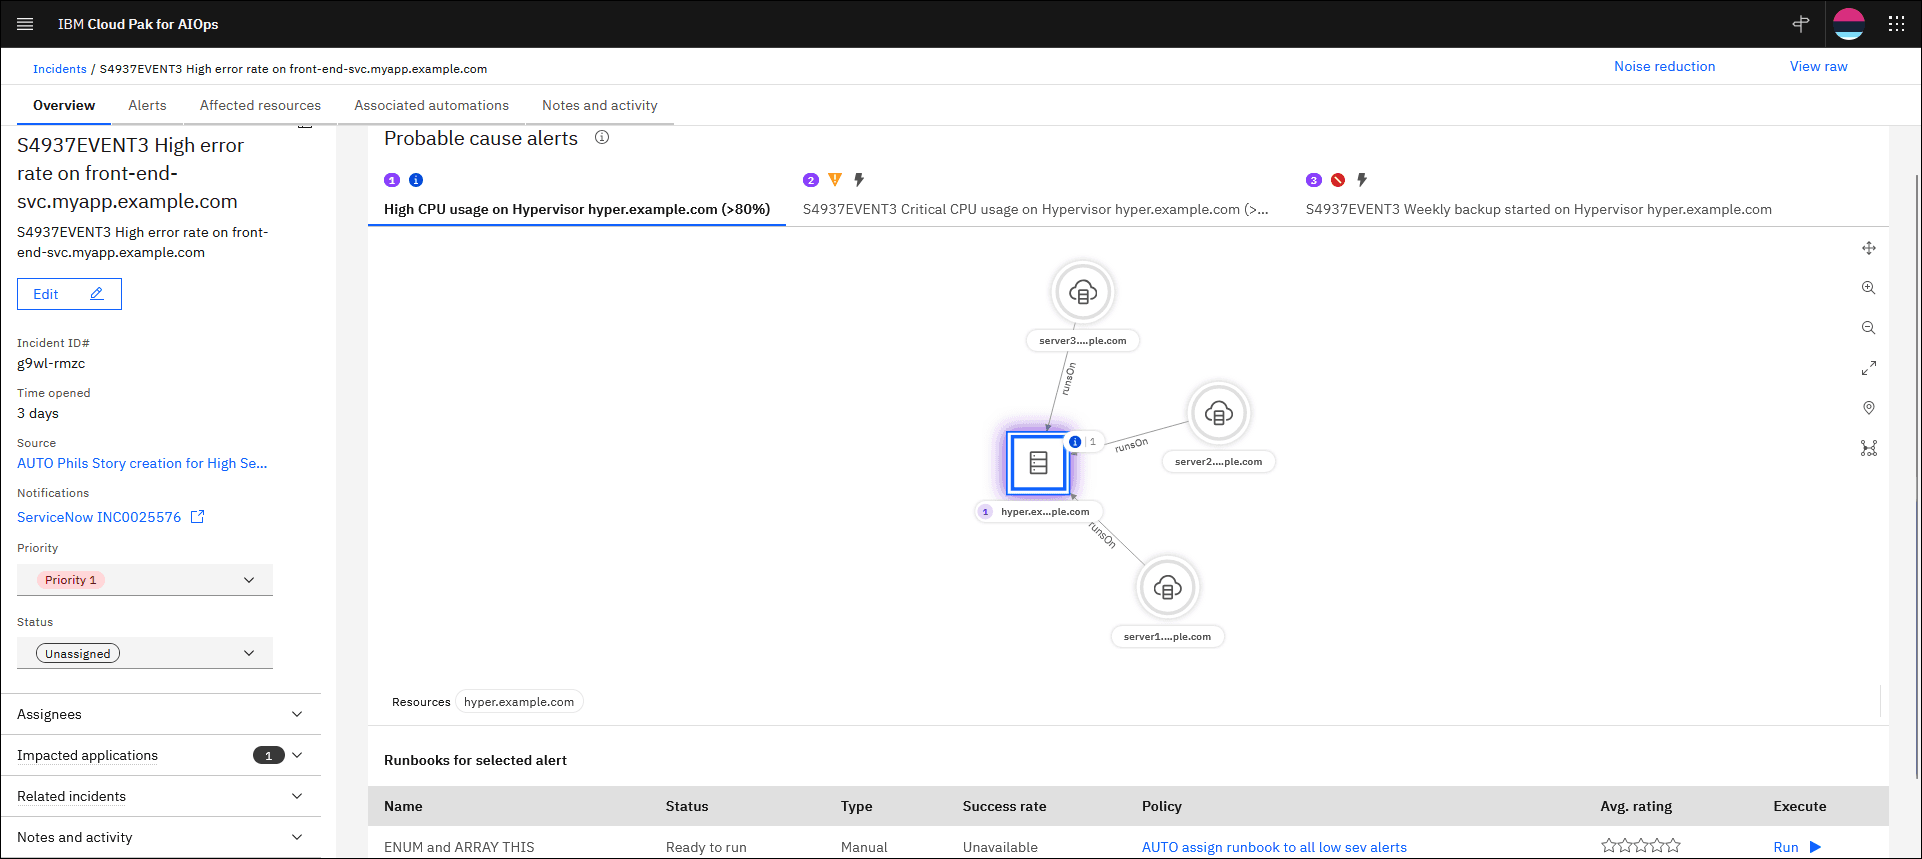This screenshot has height=859, width=1922.
Task: Select the hypervisor node in topology
Action: [x=1038, y=463]
